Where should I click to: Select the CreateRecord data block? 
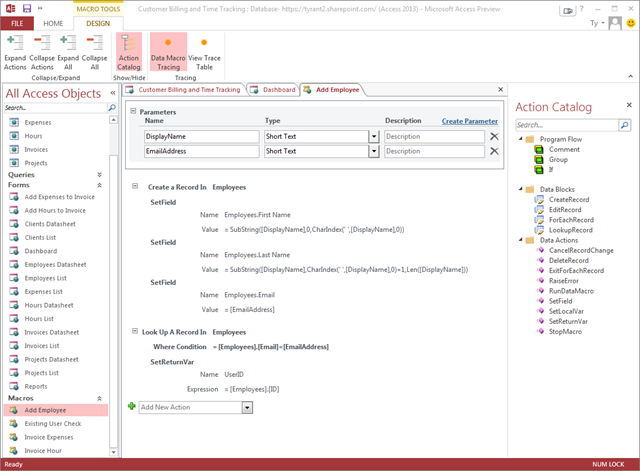(x=569, y=200)
